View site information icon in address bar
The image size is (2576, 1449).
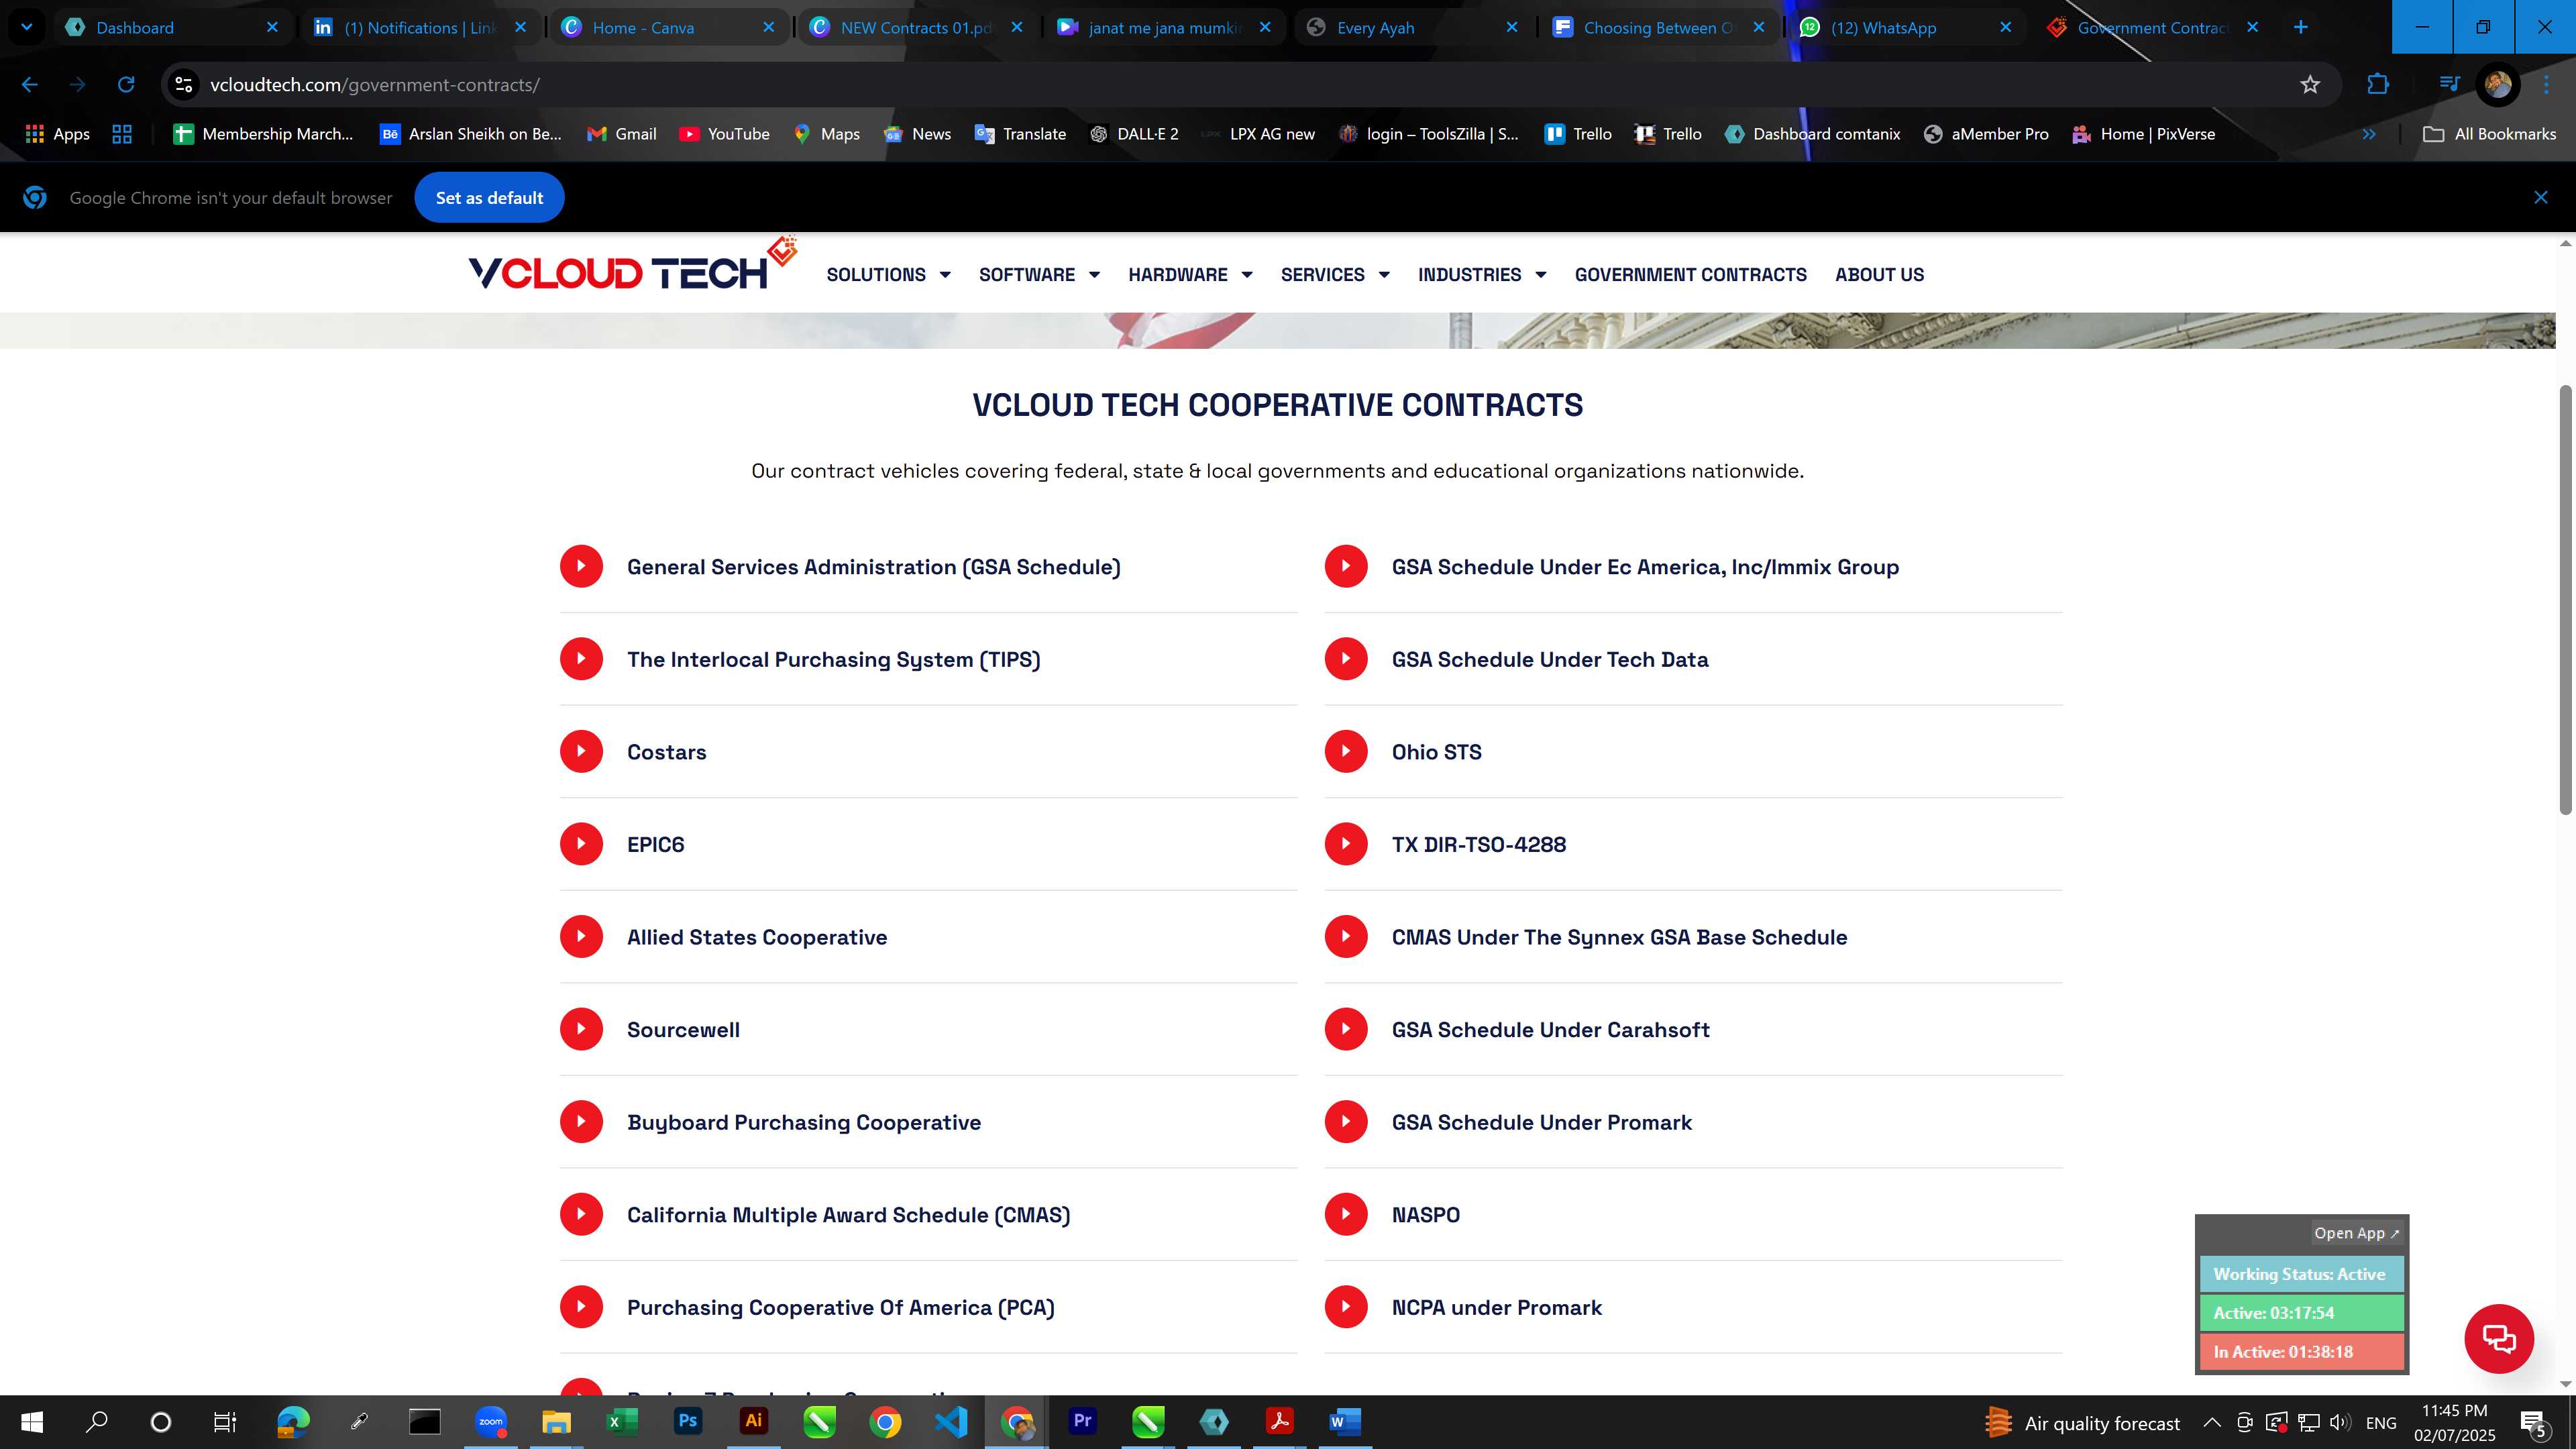point(184,85)
